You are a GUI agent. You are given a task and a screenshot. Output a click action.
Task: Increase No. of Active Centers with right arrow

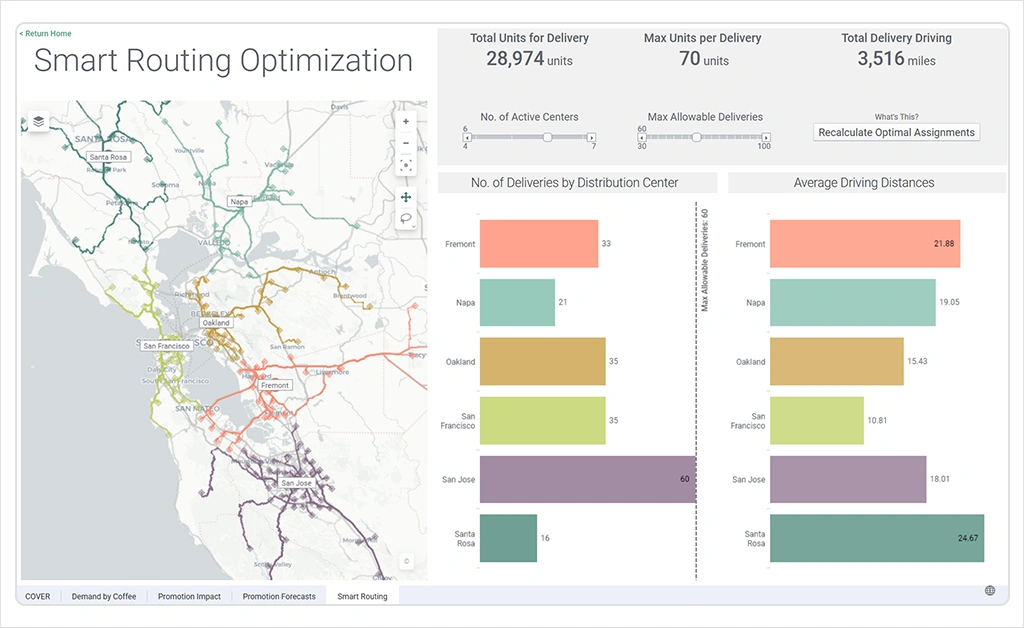point(591,137)
